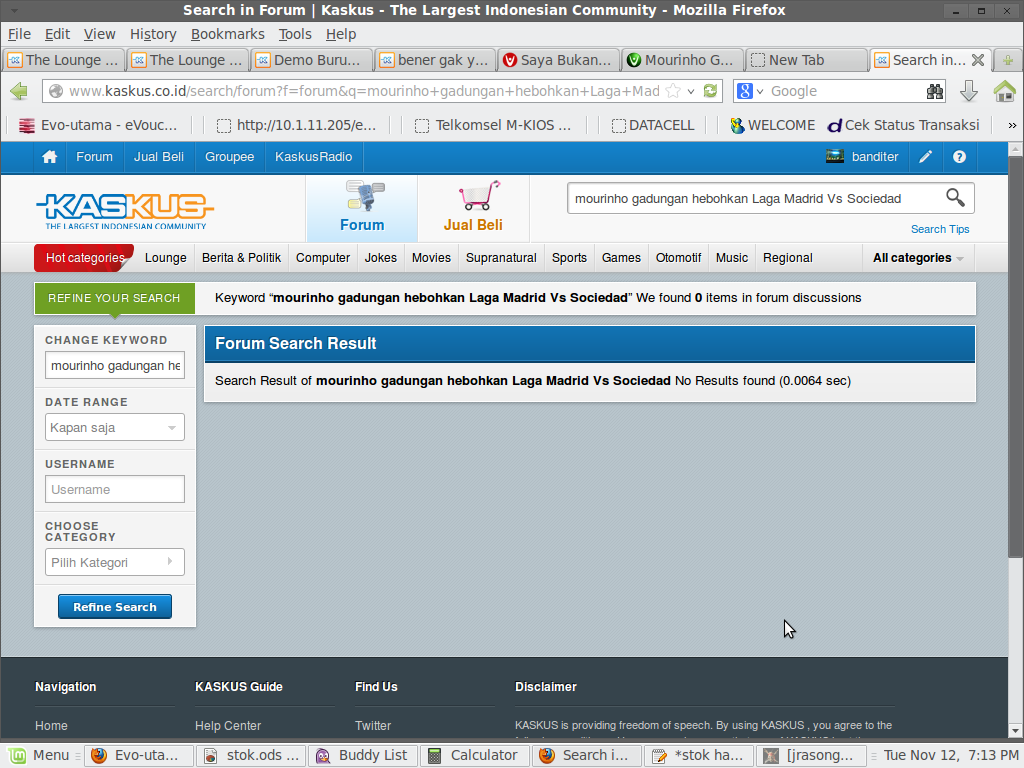Switch to the Mourinho G... tab

click(x=681, y=60)
